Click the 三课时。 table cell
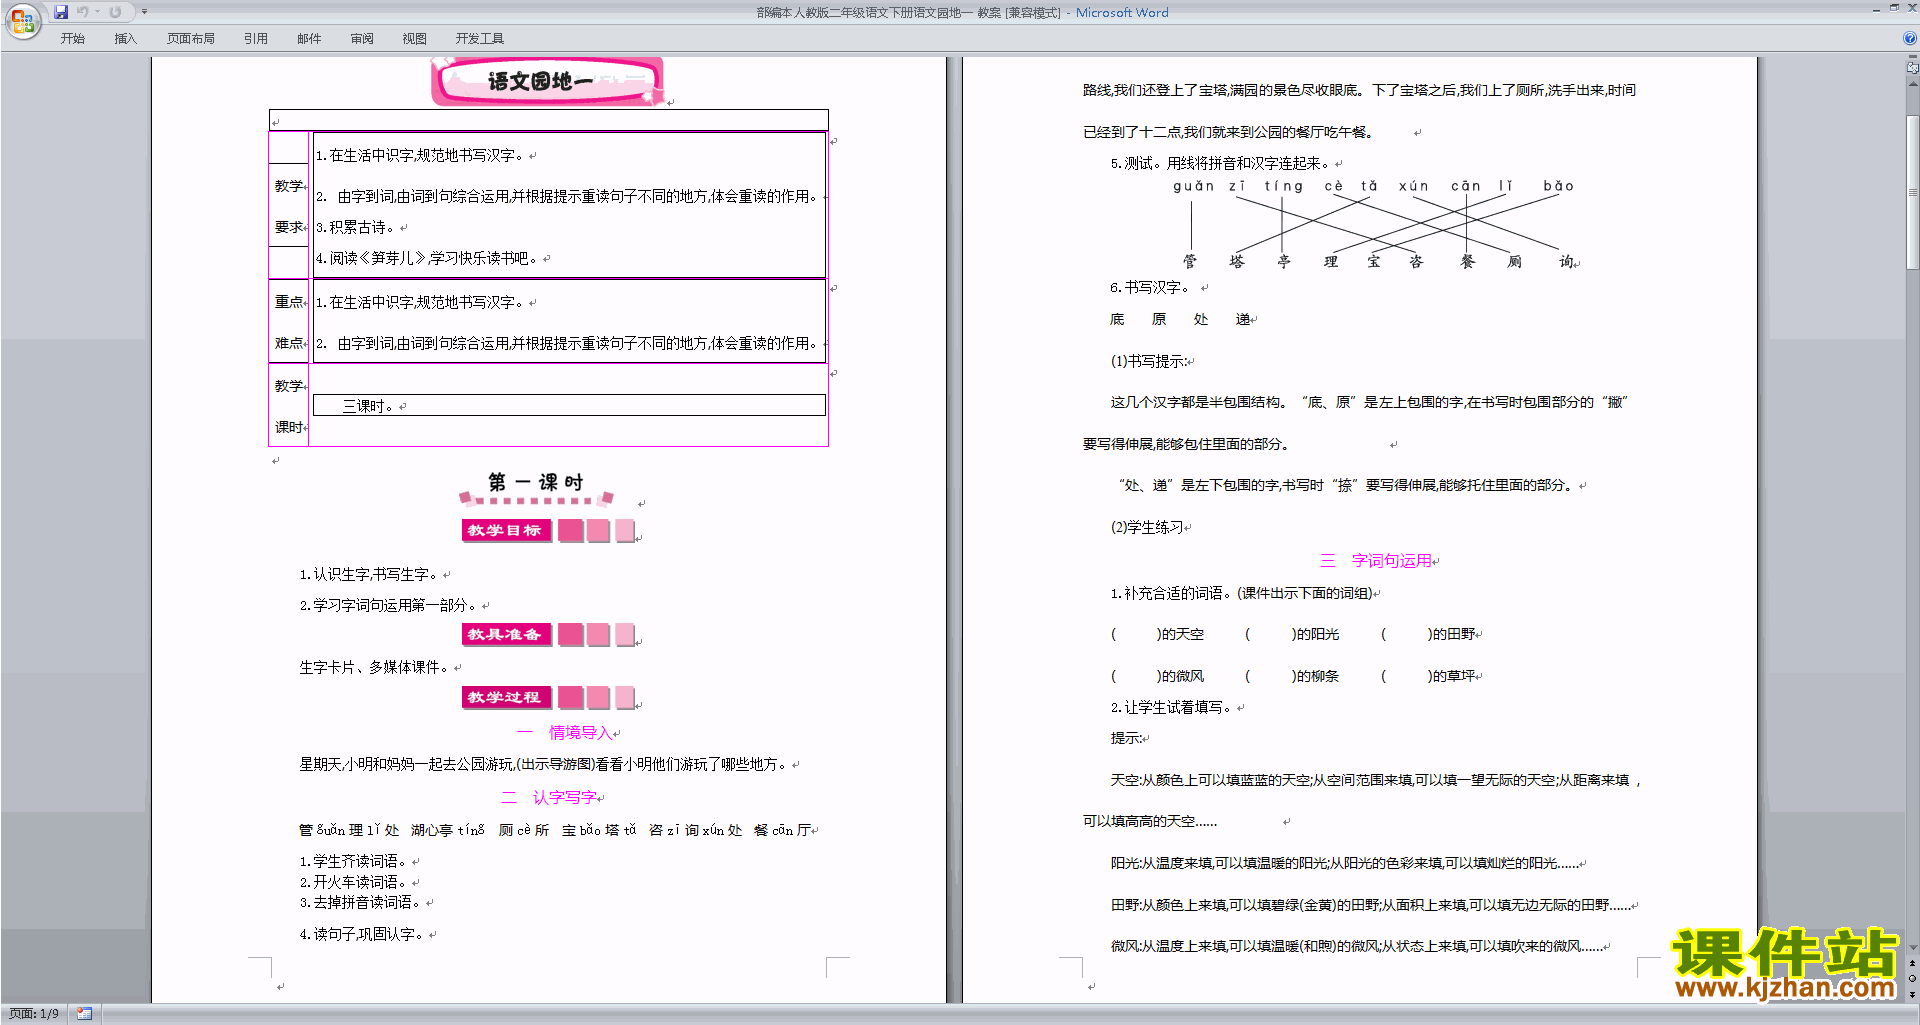Screen dimensions: 1920x1025 (569, 405)
